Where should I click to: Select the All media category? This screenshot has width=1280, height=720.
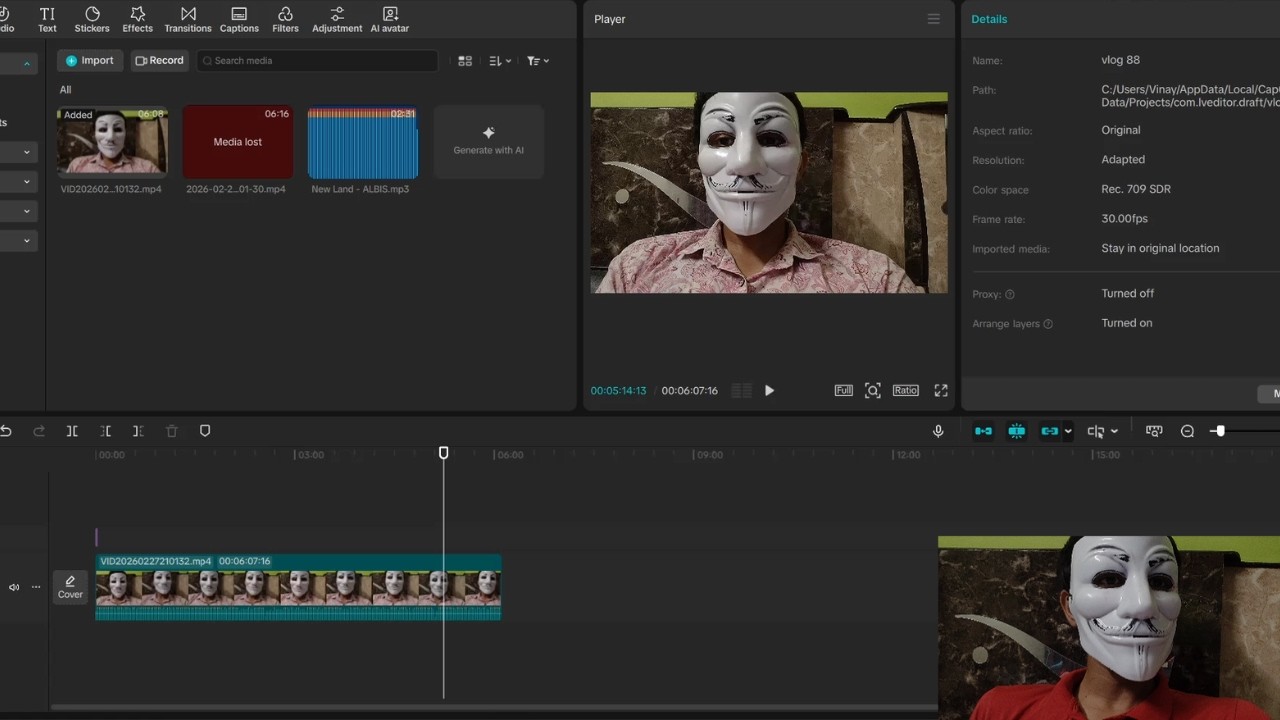[x=65, y=90]
